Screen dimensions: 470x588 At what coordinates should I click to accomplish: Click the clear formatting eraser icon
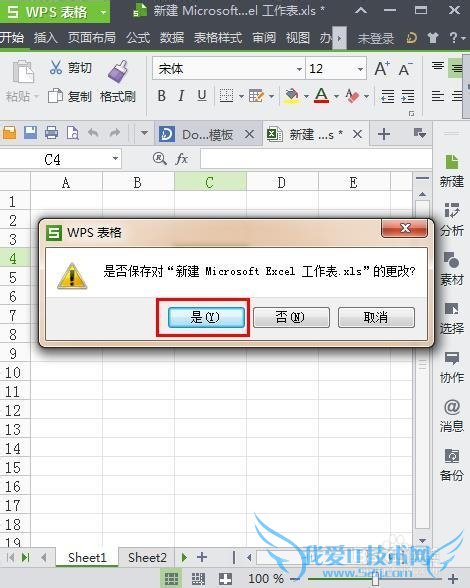[x=352, y=96]
